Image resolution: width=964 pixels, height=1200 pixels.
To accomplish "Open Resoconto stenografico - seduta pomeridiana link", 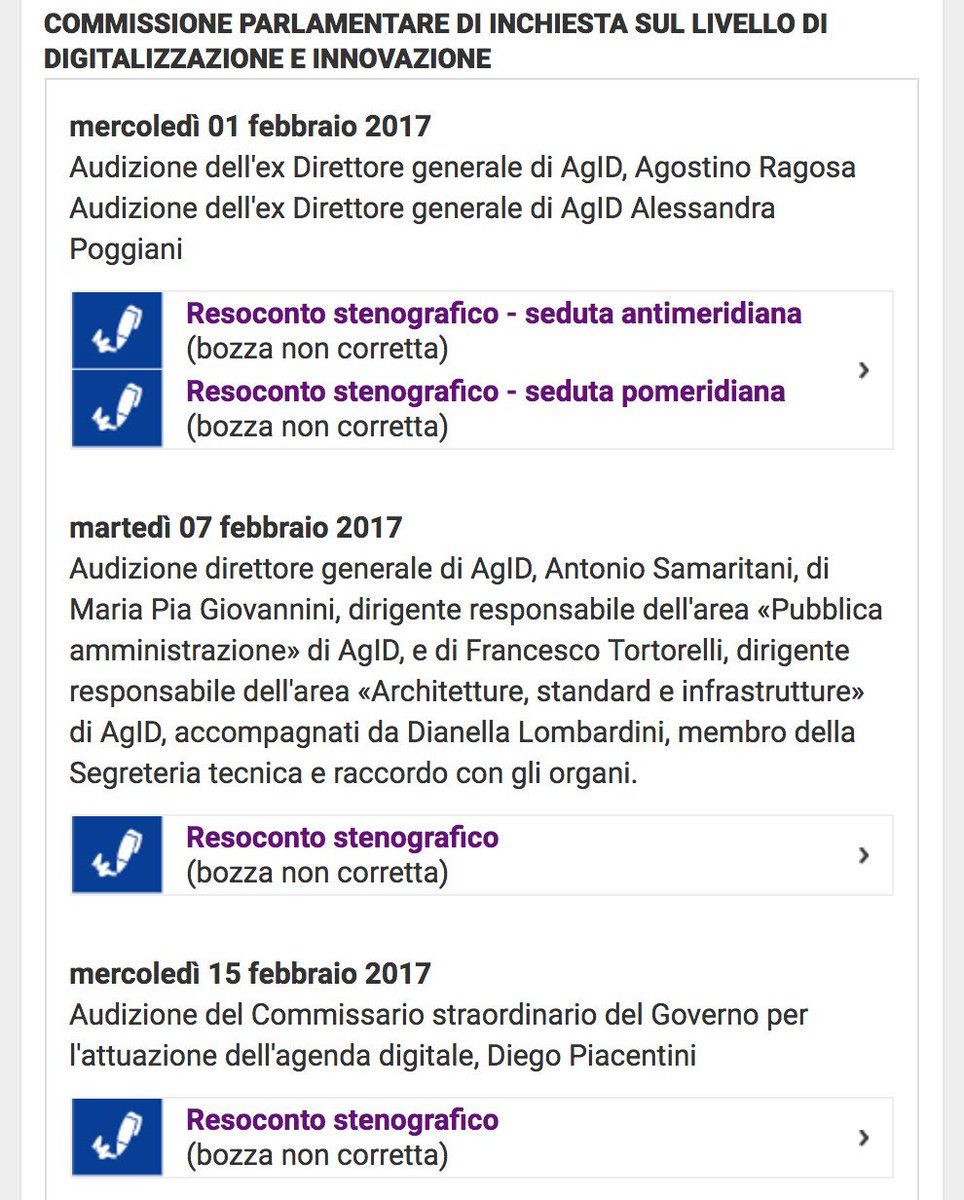I will [x=486, y=391].
